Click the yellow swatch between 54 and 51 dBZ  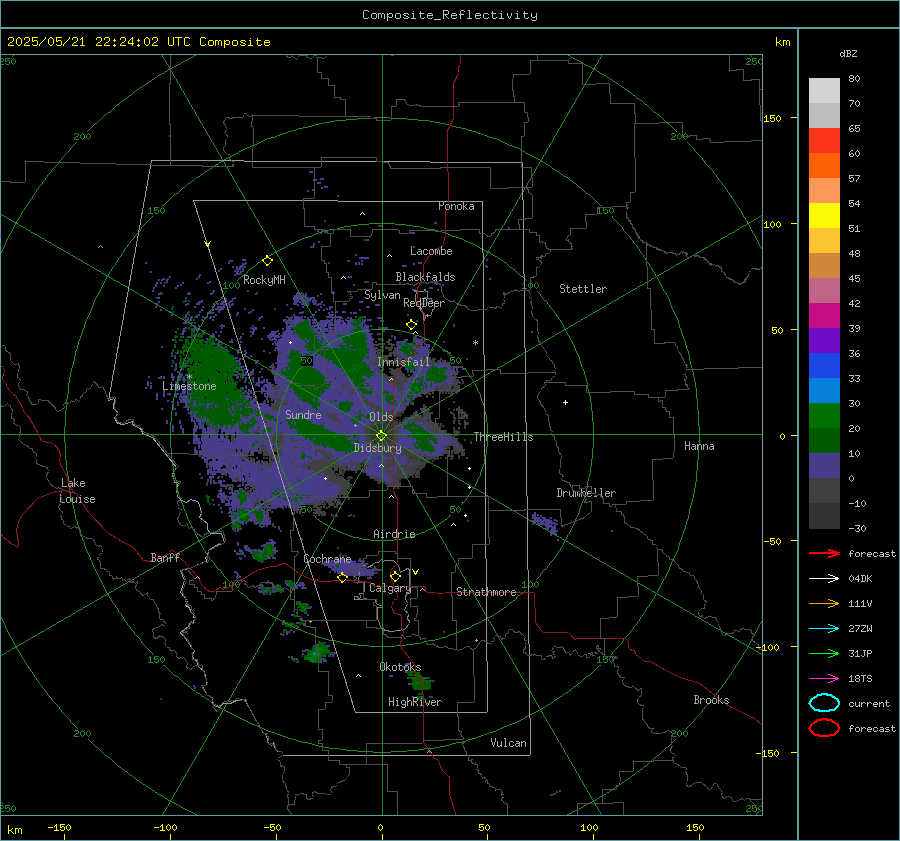(x=824, y=215)
